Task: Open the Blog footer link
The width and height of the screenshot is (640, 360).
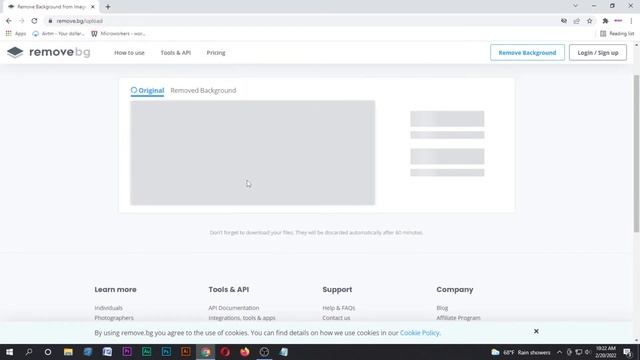Action: coord(442,308)
